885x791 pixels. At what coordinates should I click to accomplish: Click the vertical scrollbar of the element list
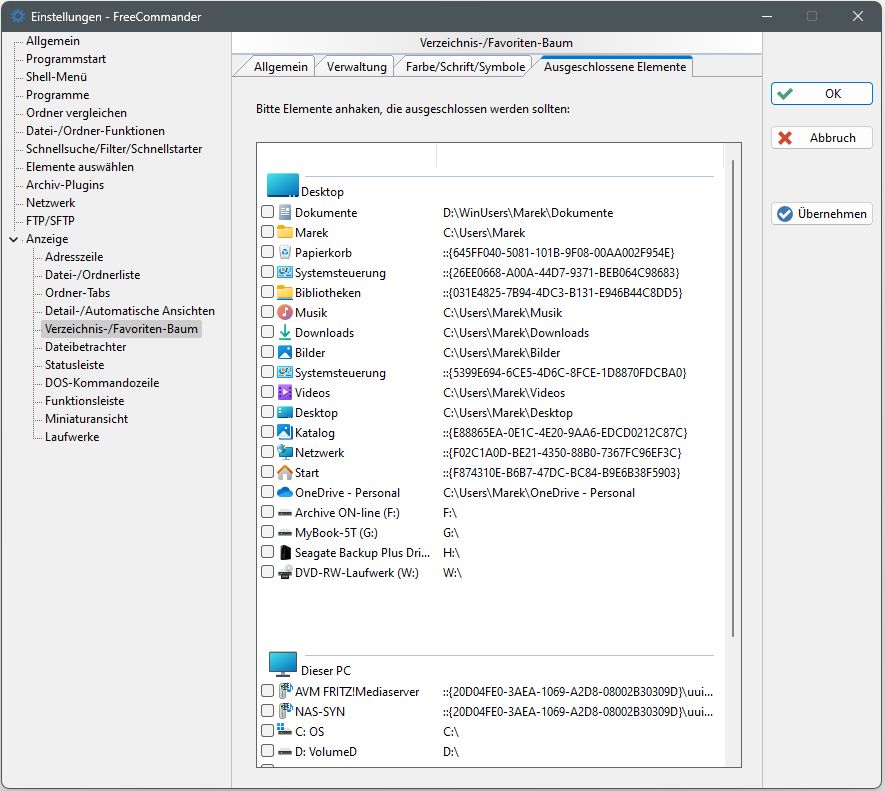coord(733,400)
